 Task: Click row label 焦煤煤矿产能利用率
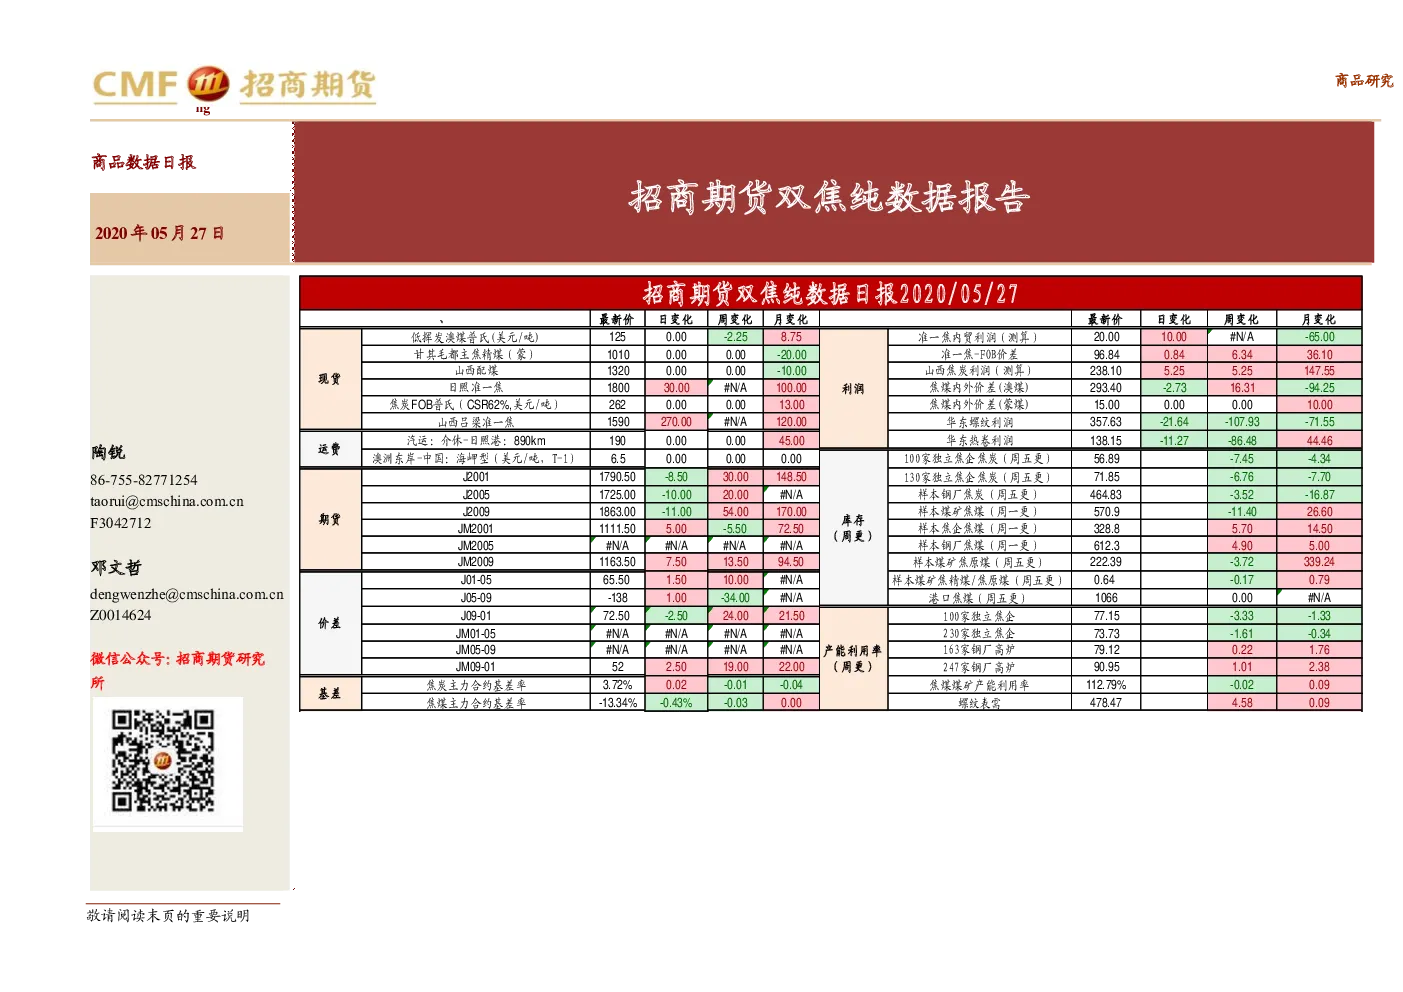(979, 685)
